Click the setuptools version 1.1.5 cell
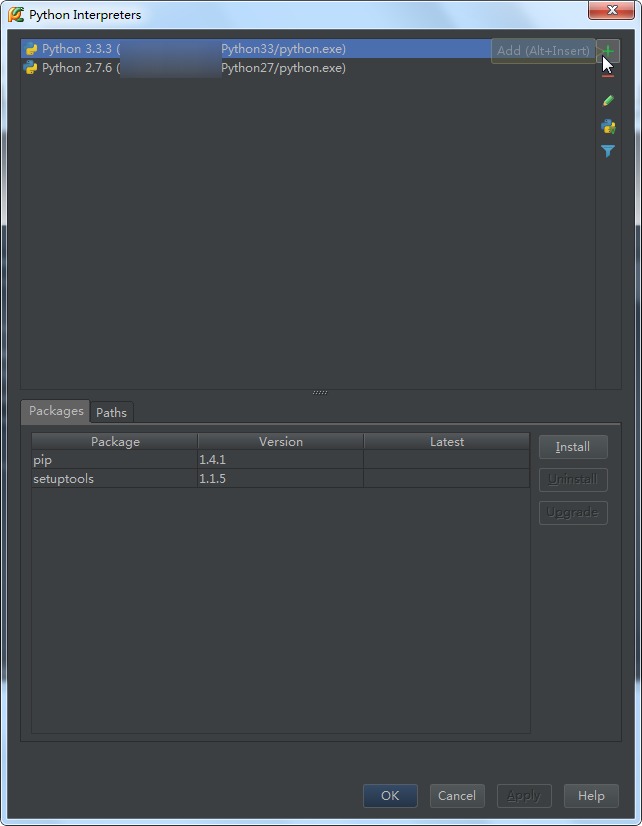 coord(281,478)
